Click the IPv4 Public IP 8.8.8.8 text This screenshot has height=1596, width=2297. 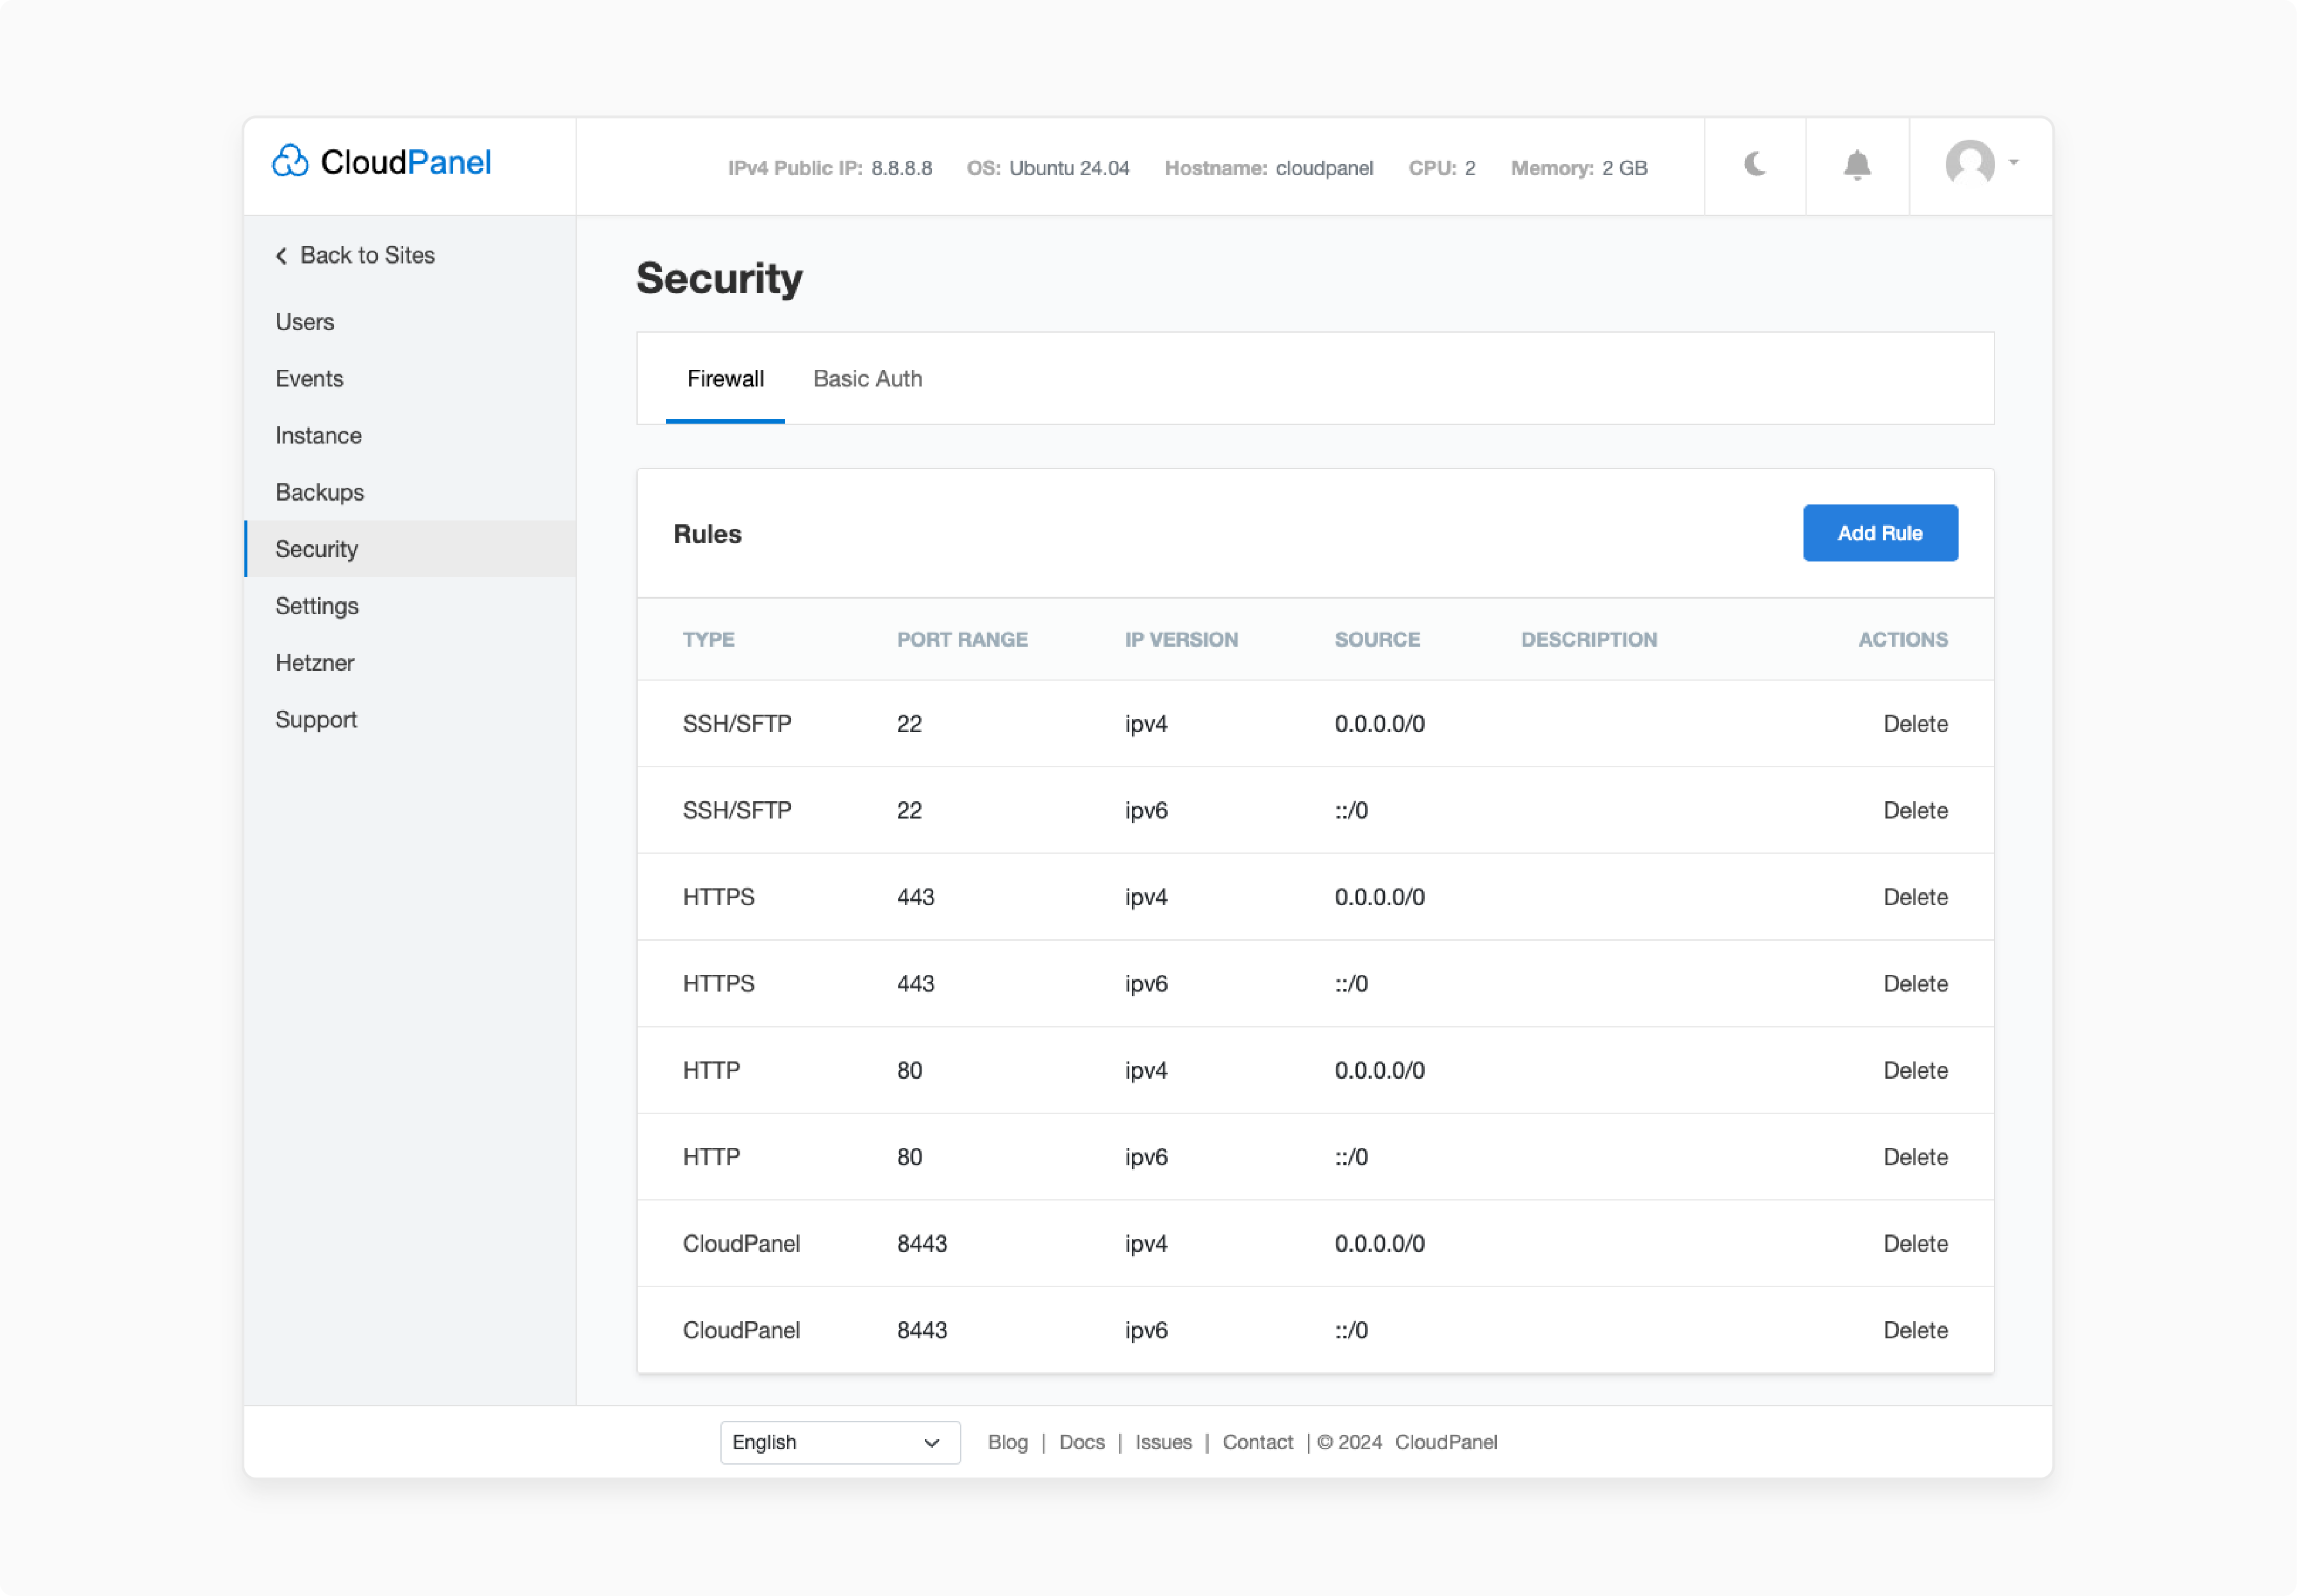(829, 168)
